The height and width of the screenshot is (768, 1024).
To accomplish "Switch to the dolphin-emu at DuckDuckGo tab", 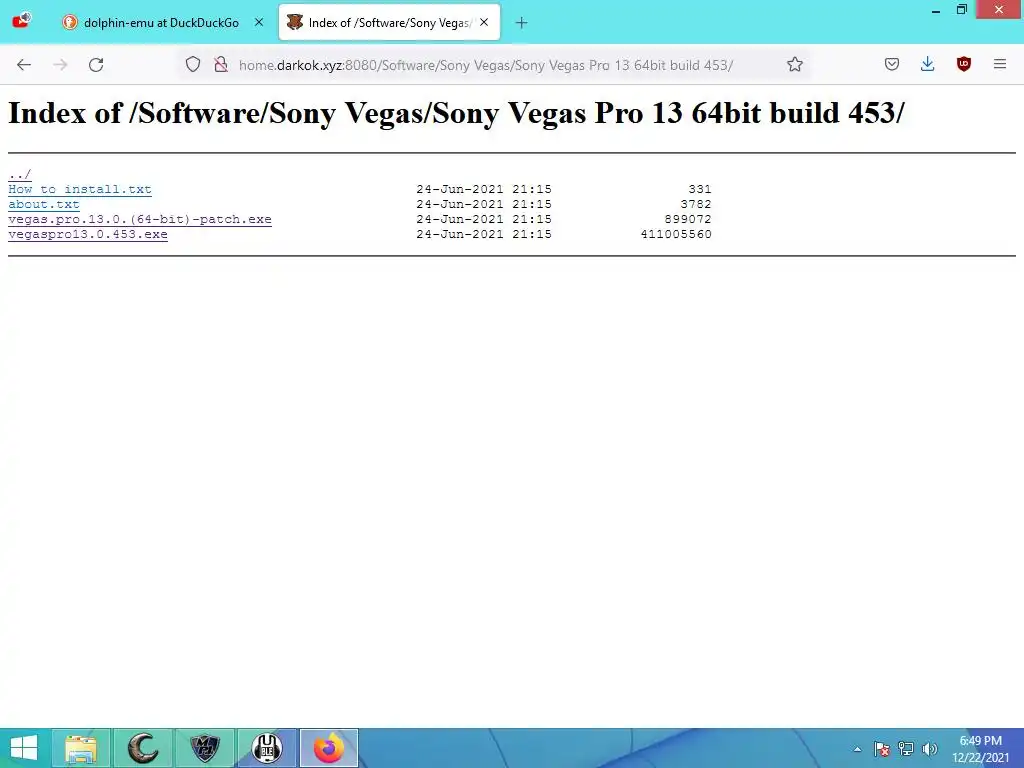I will [161, 23].
